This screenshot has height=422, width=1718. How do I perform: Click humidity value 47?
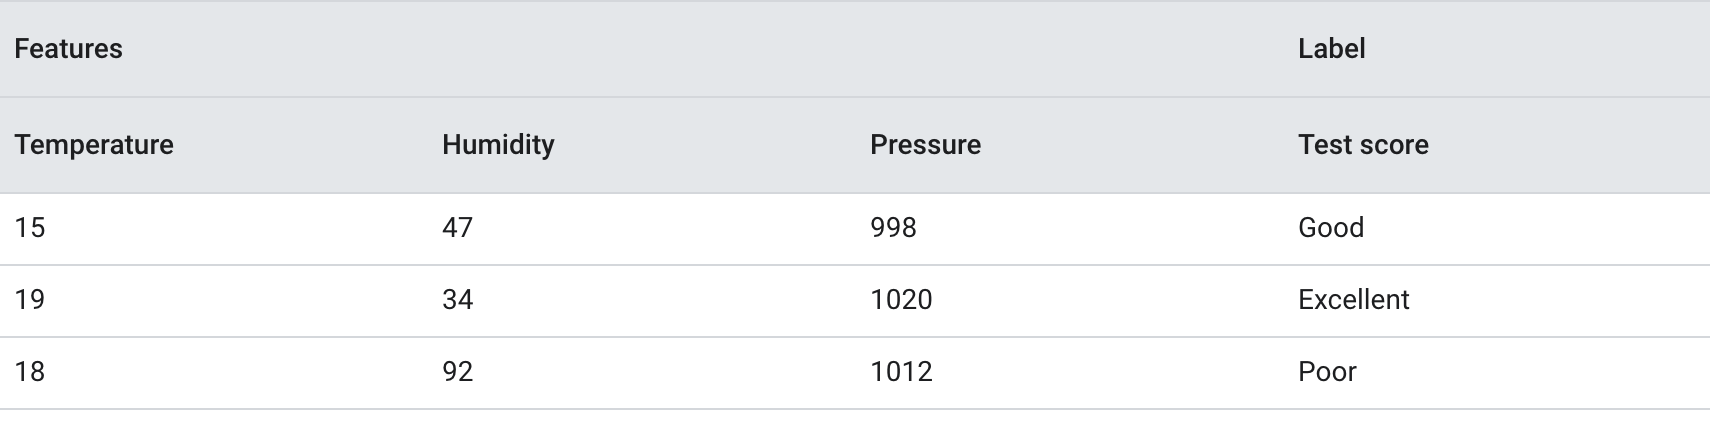pyautogui.click(x=457, y=228)
